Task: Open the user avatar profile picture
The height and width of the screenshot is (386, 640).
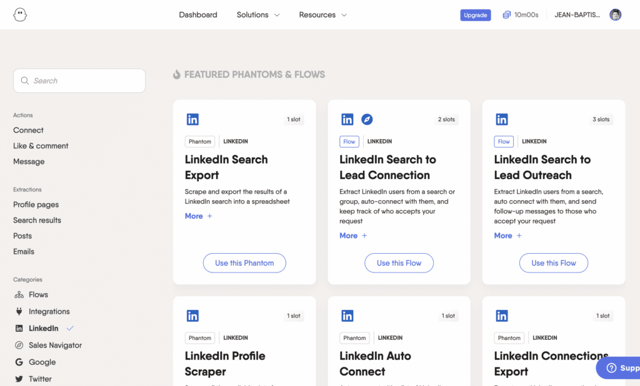Action: click(615, 15)
